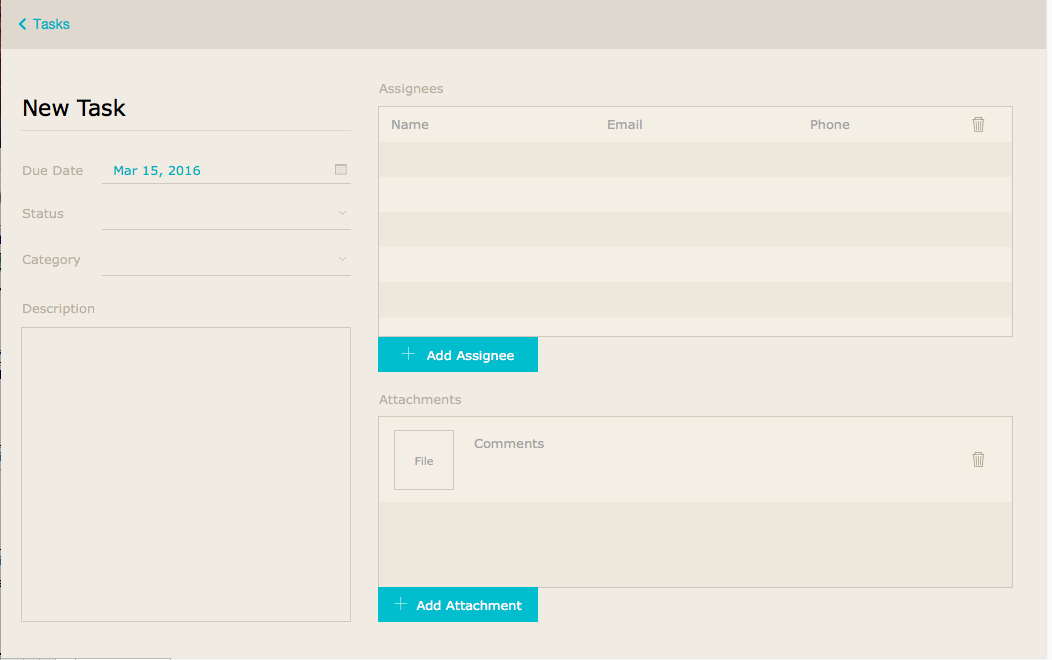This screenshot has height=660, width=1052.
Task: Click the Name column header
Action: 412,124
